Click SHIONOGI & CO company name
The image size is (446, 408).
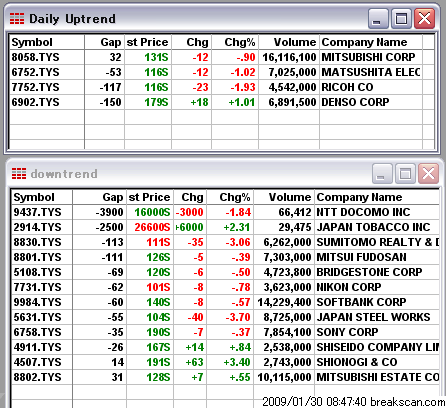pos(357,362)
